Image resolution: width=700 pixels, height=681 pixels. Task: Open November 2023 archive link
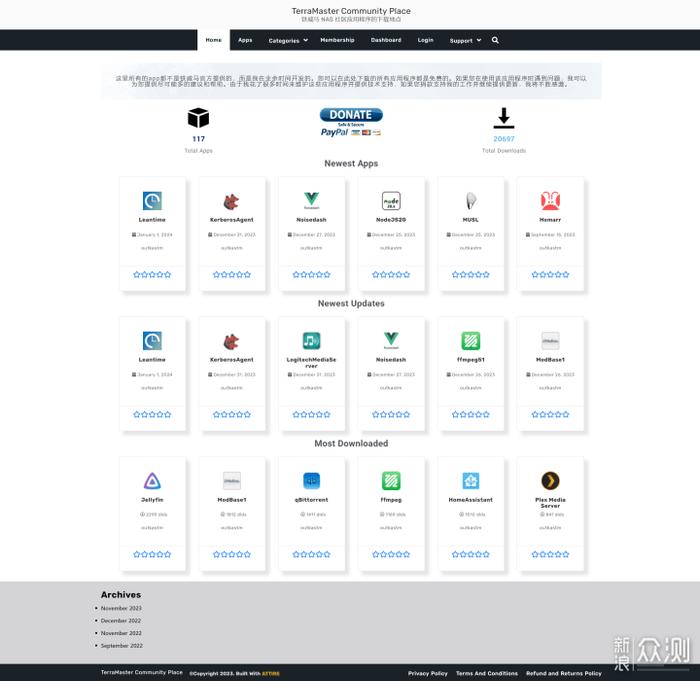[121, 608]
